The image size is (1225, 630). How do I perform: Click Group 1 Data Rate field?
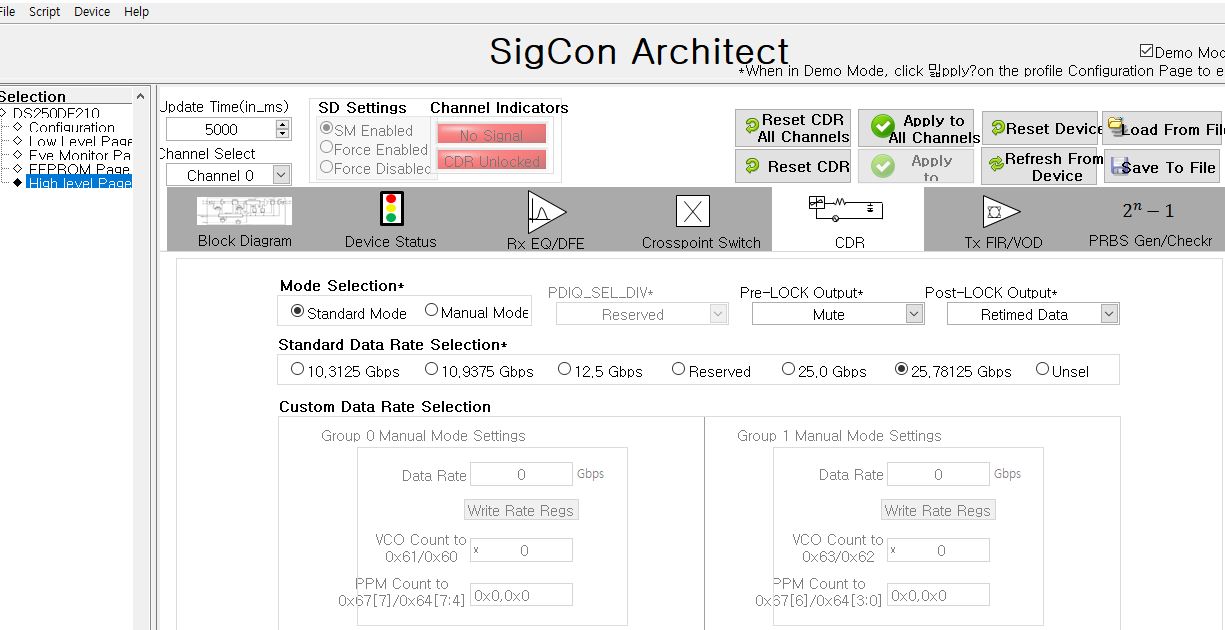[938, 474]
